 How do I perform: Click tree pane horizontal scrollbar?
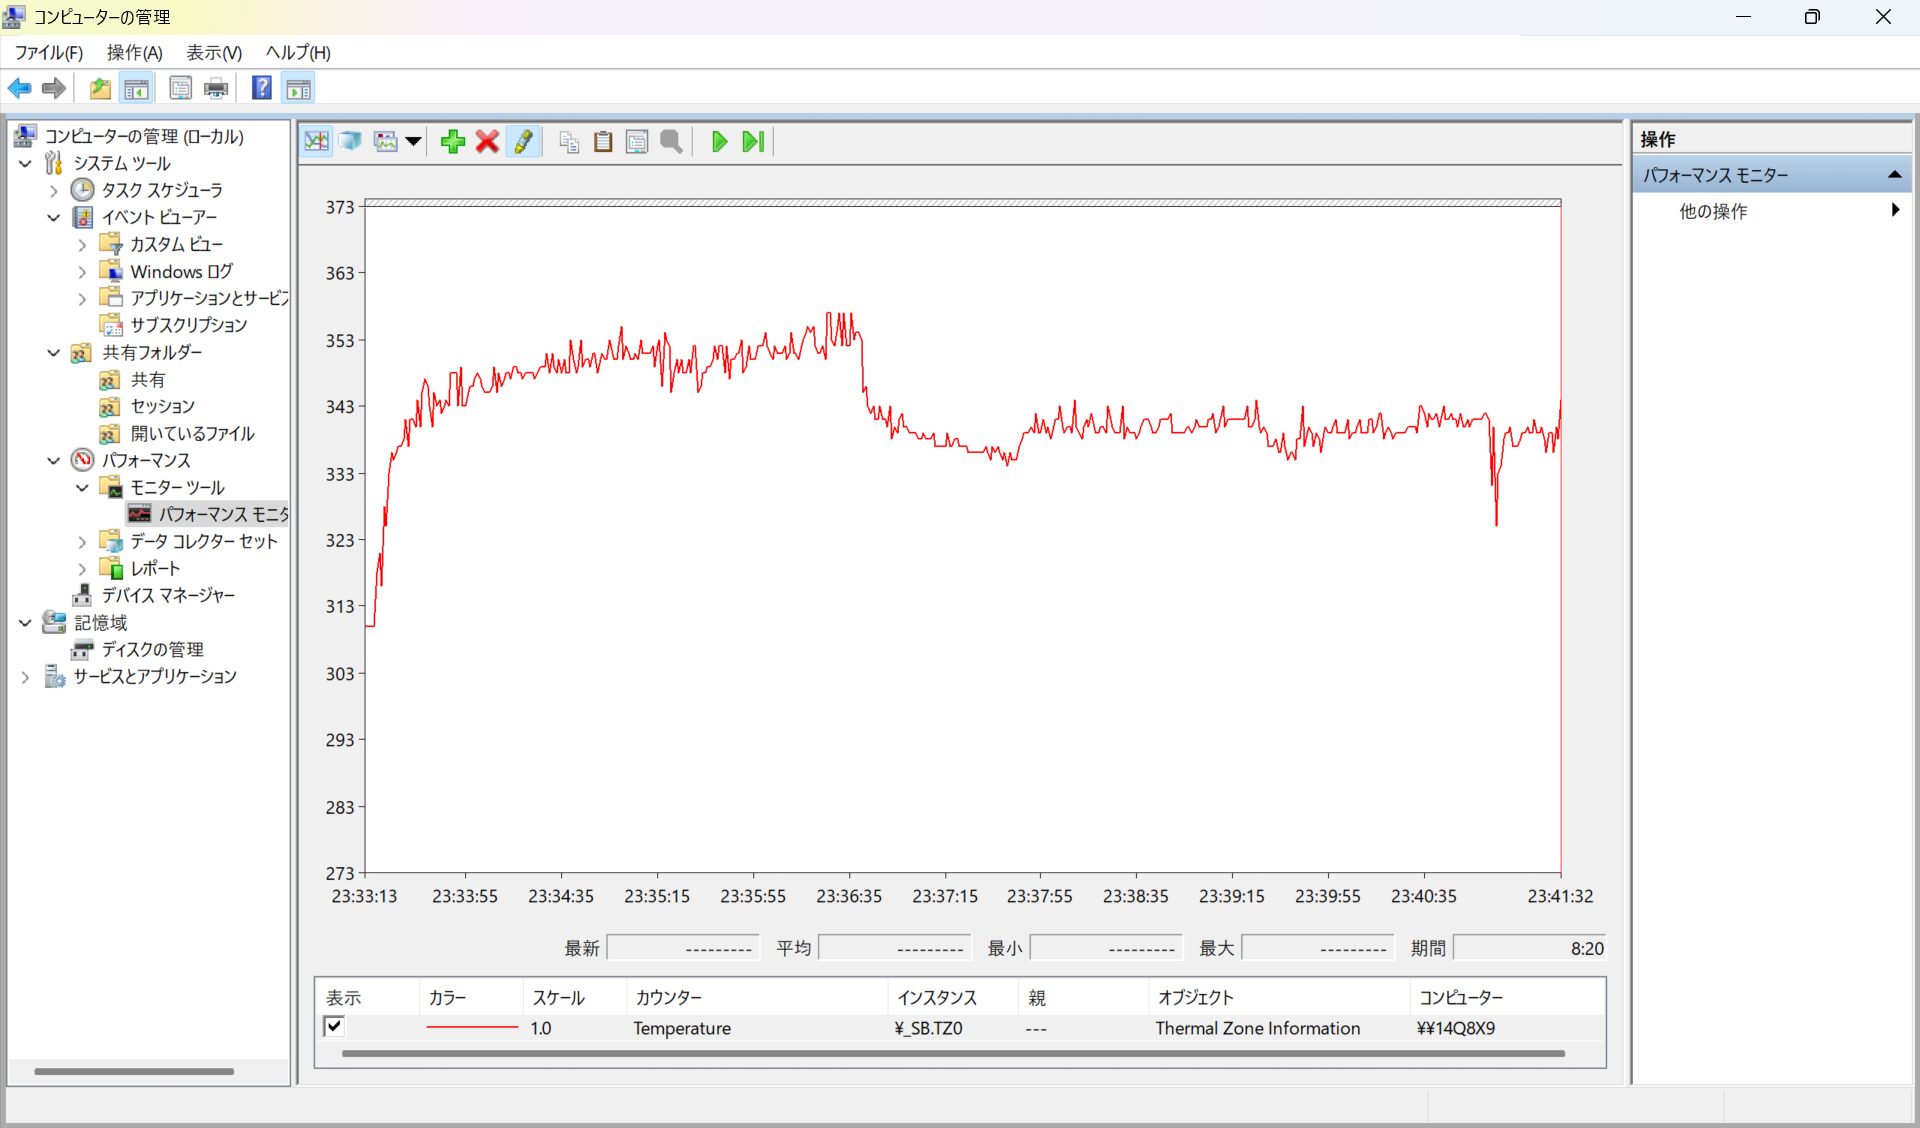coord(134,1071)
